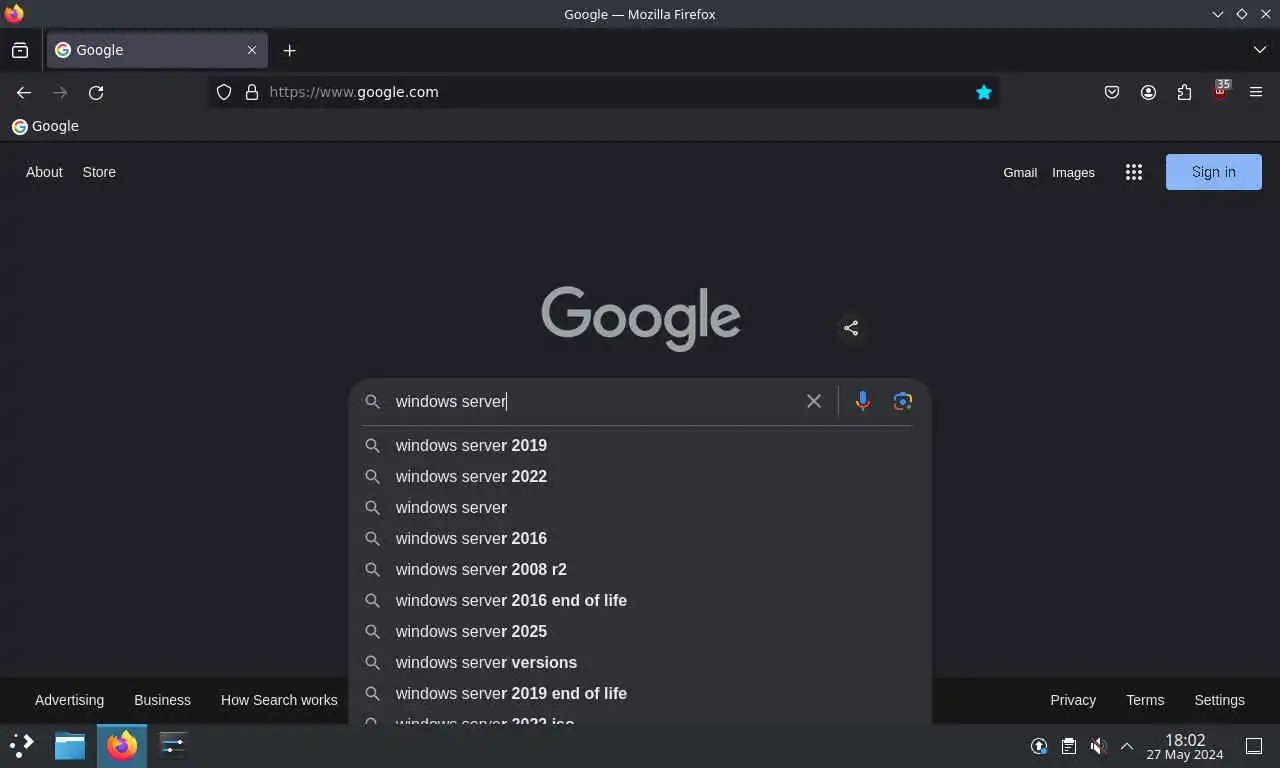Click the share icon beside Google logo

click(851, 328)
